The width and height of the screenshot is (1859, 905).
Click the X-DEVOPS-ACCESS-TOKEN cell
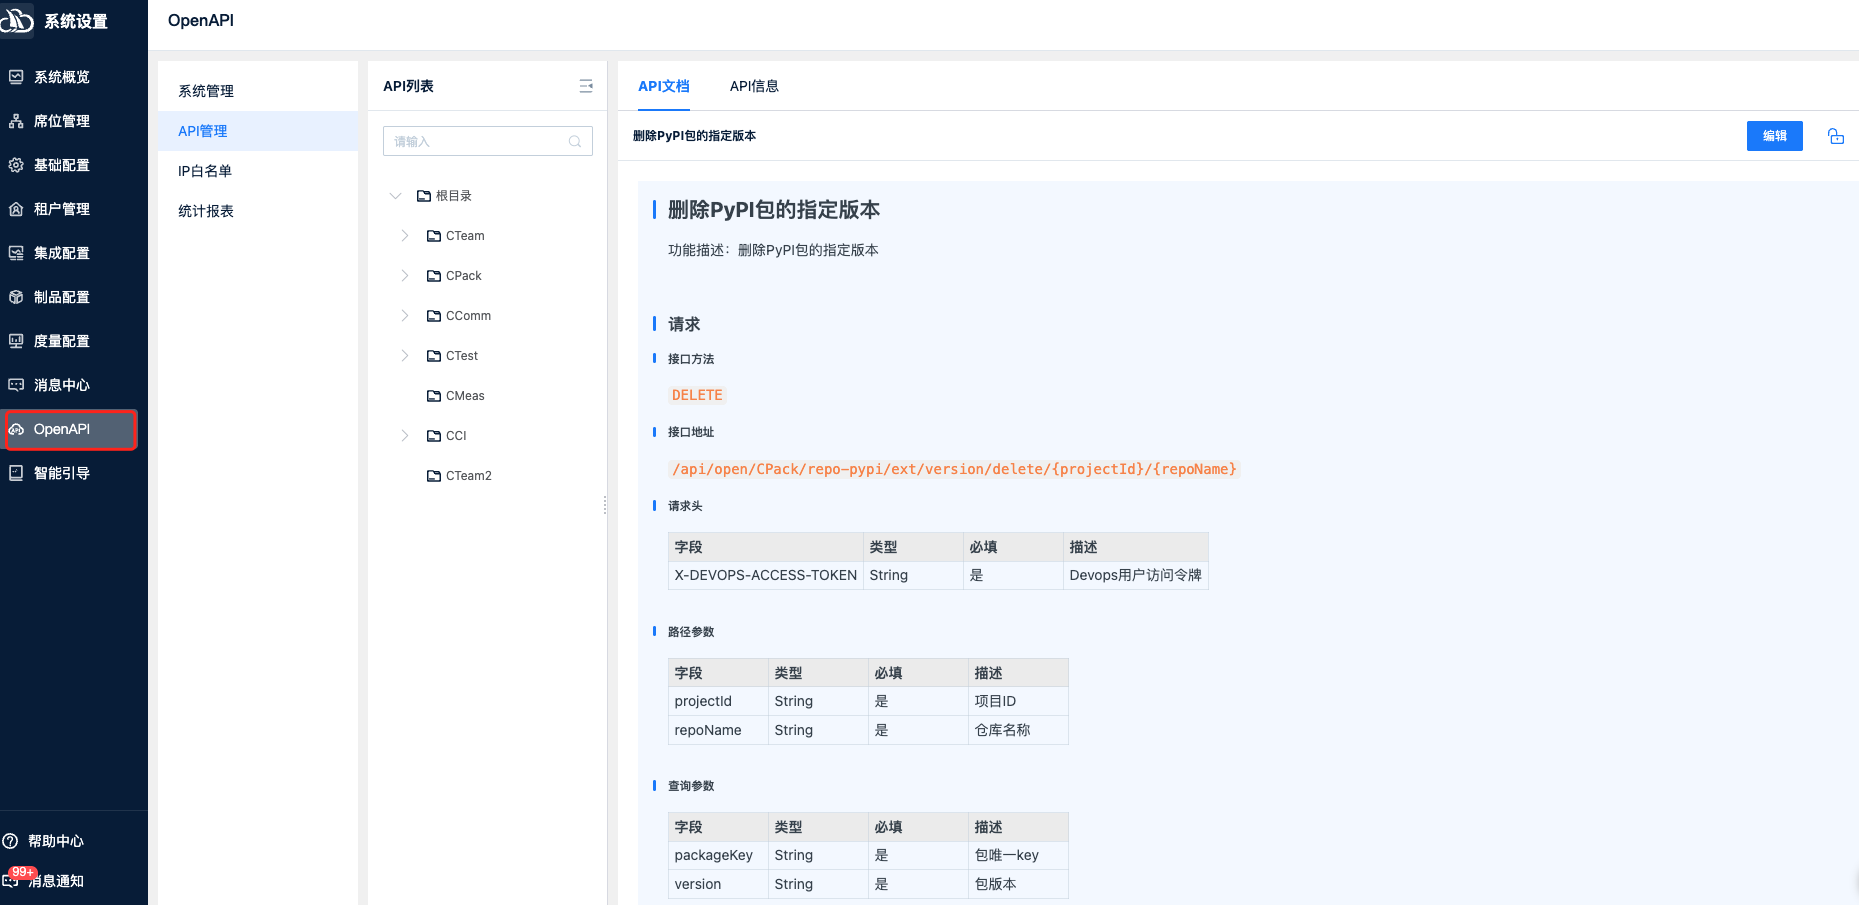766,575
